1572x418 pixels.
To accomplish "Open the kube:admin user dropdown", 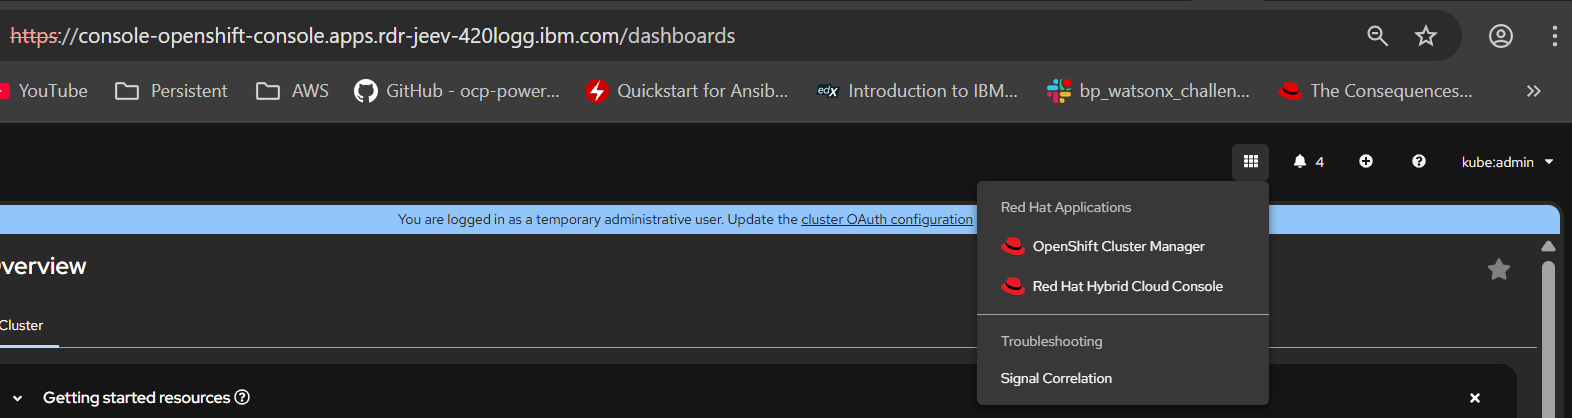I will click(1507, 162).
